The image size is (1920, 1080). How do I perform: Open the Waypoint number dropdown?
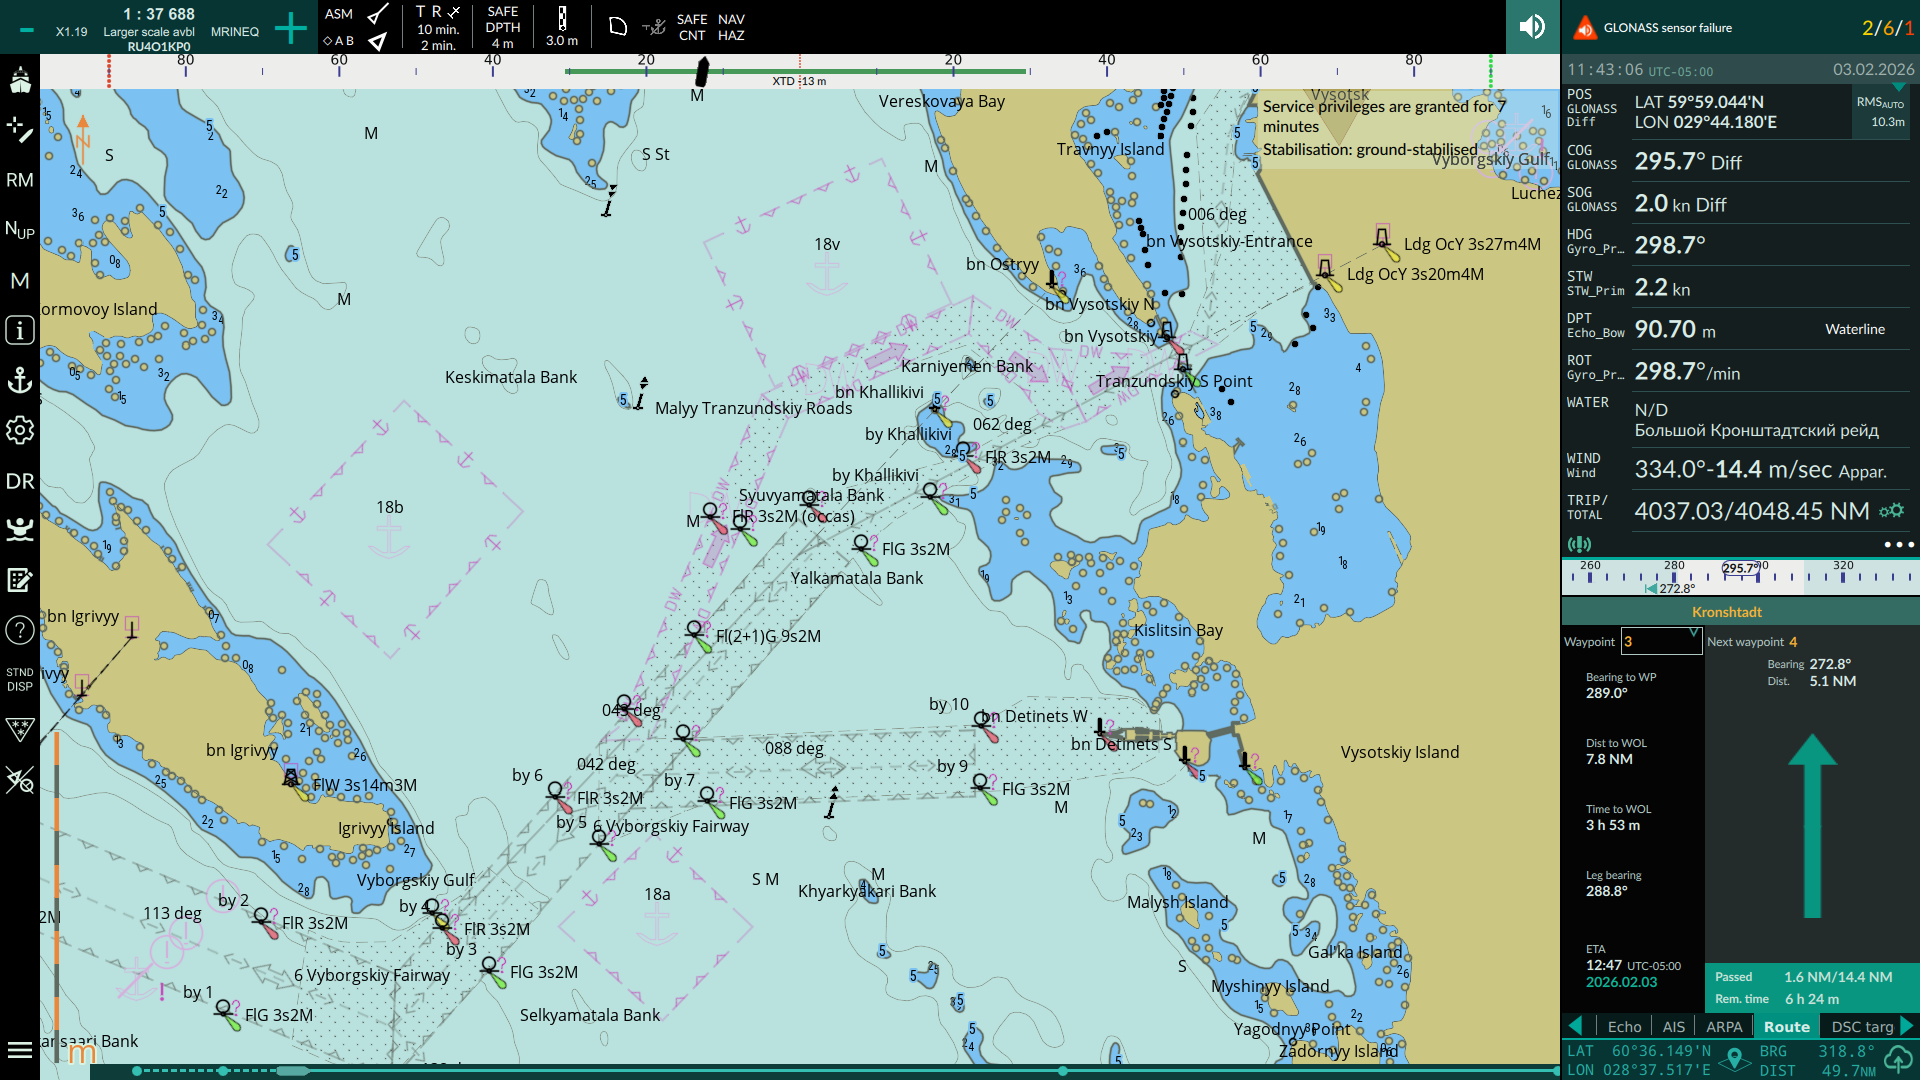click(1661, 641)
